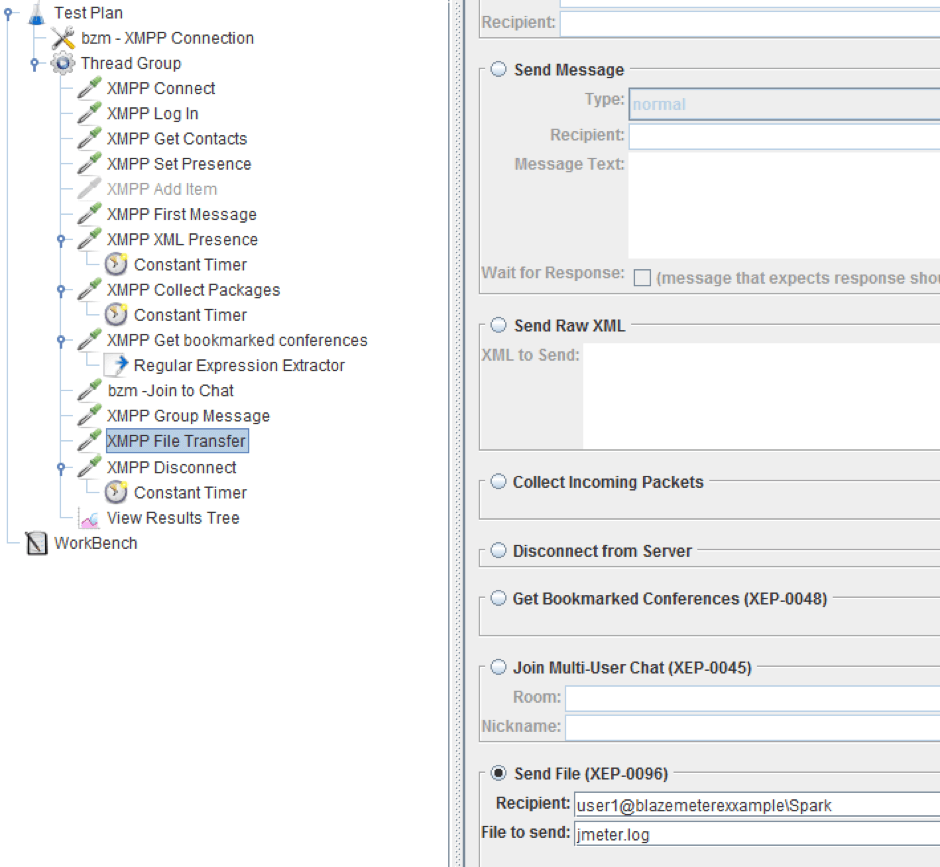940x867 pixels.
Task: Click the Send File Recipient field
Action: click(x=757, y=805)
